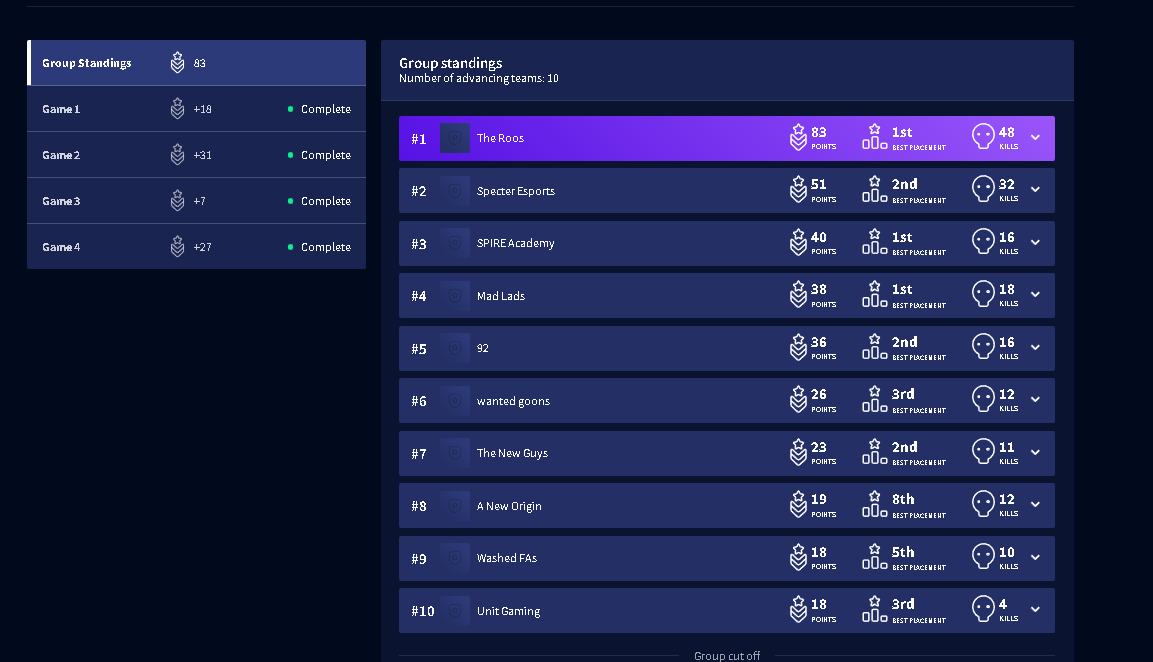Expand the 92 team row chevron
1153x662 pixels.
[x=1035, y=348]
